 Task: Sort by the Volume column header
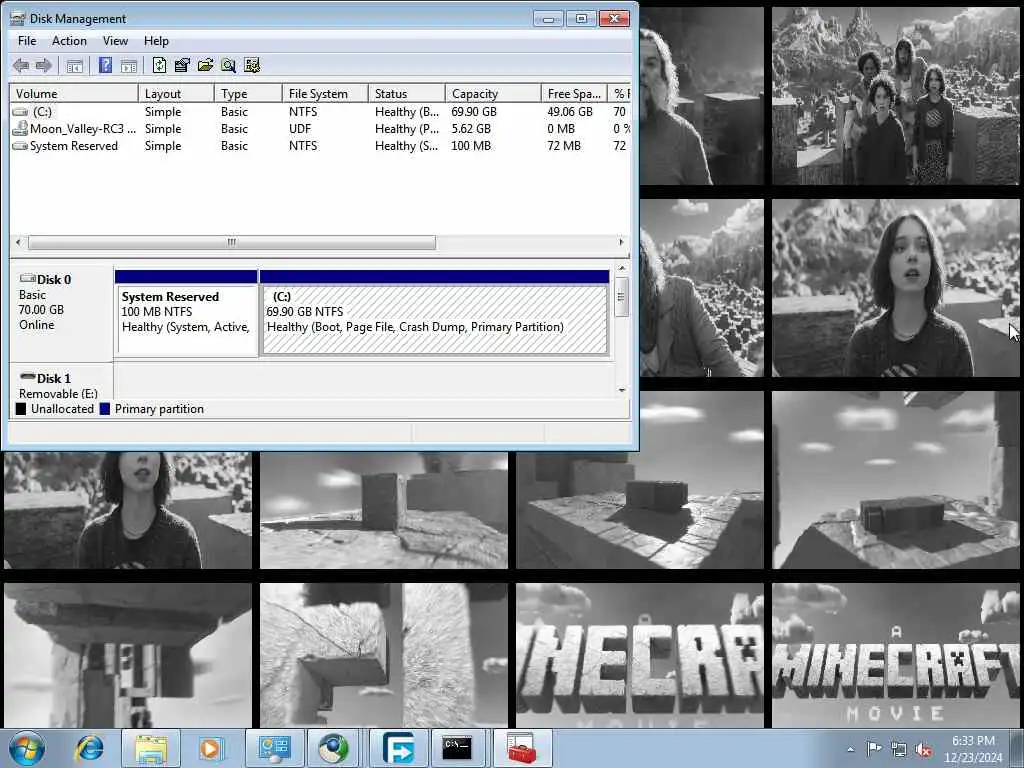click(73, 93)
